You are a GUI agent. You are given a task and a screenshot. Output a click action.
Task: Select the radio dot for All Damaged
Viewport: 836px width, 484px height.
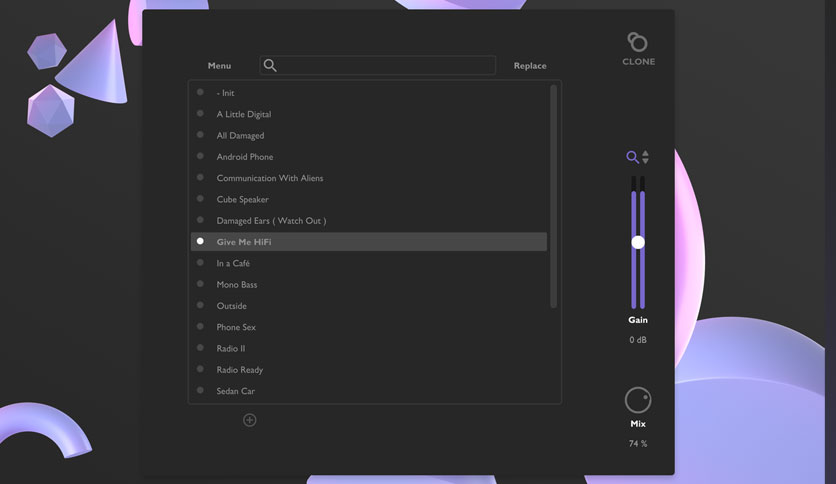click(200, 135)
